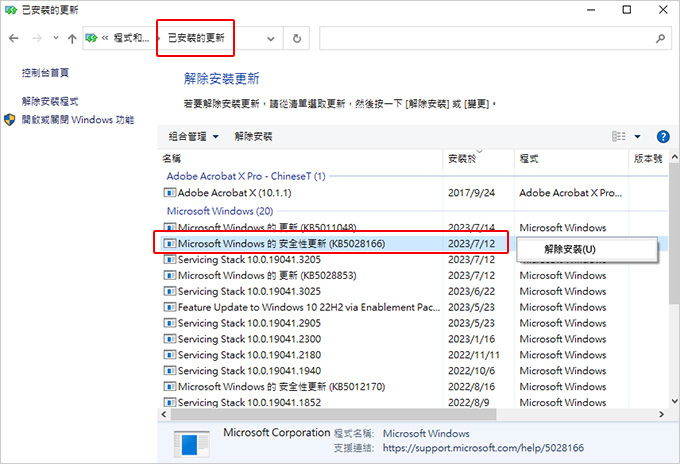Click the search magnifier icon

click(660, 38)
